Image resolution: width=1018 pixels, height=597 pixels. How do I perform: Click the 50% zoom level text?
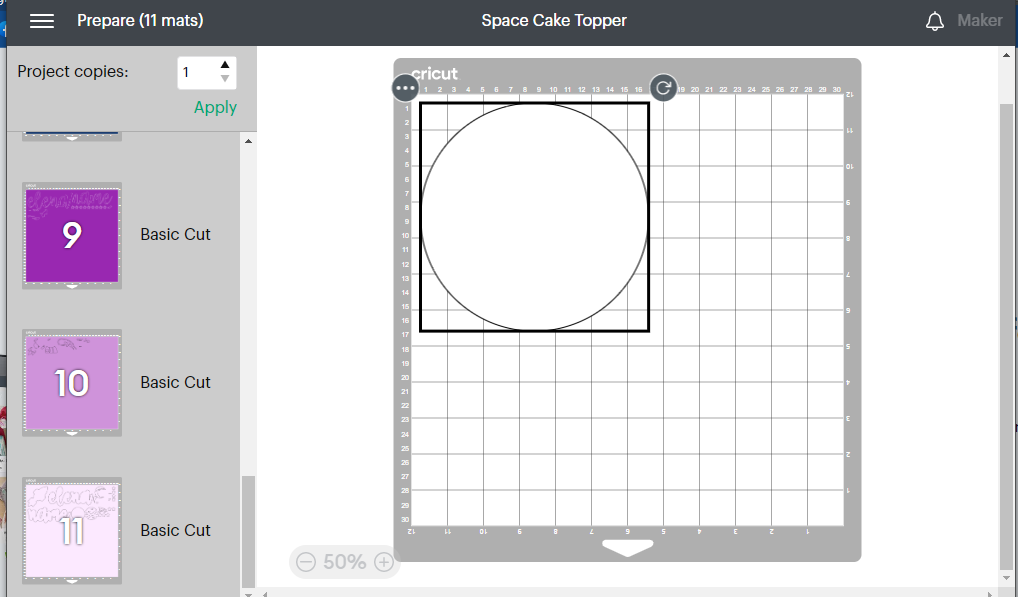[345, 562]
